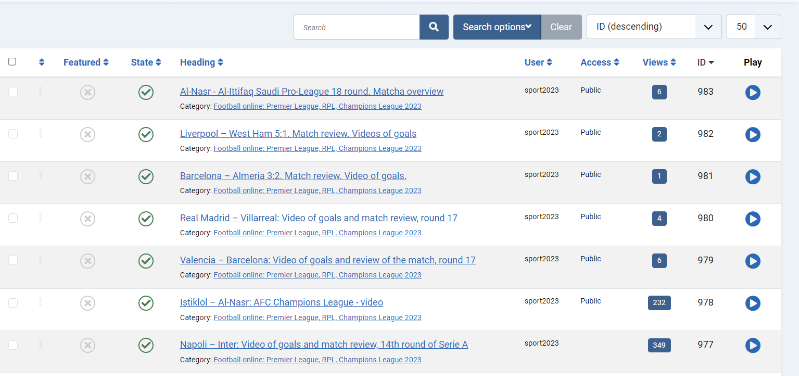The image size is (799, 376).
Task: Open Al-Nasr - Al-Ittifaq Saudi Pro-League heading
Action: (x=311, y=92)
